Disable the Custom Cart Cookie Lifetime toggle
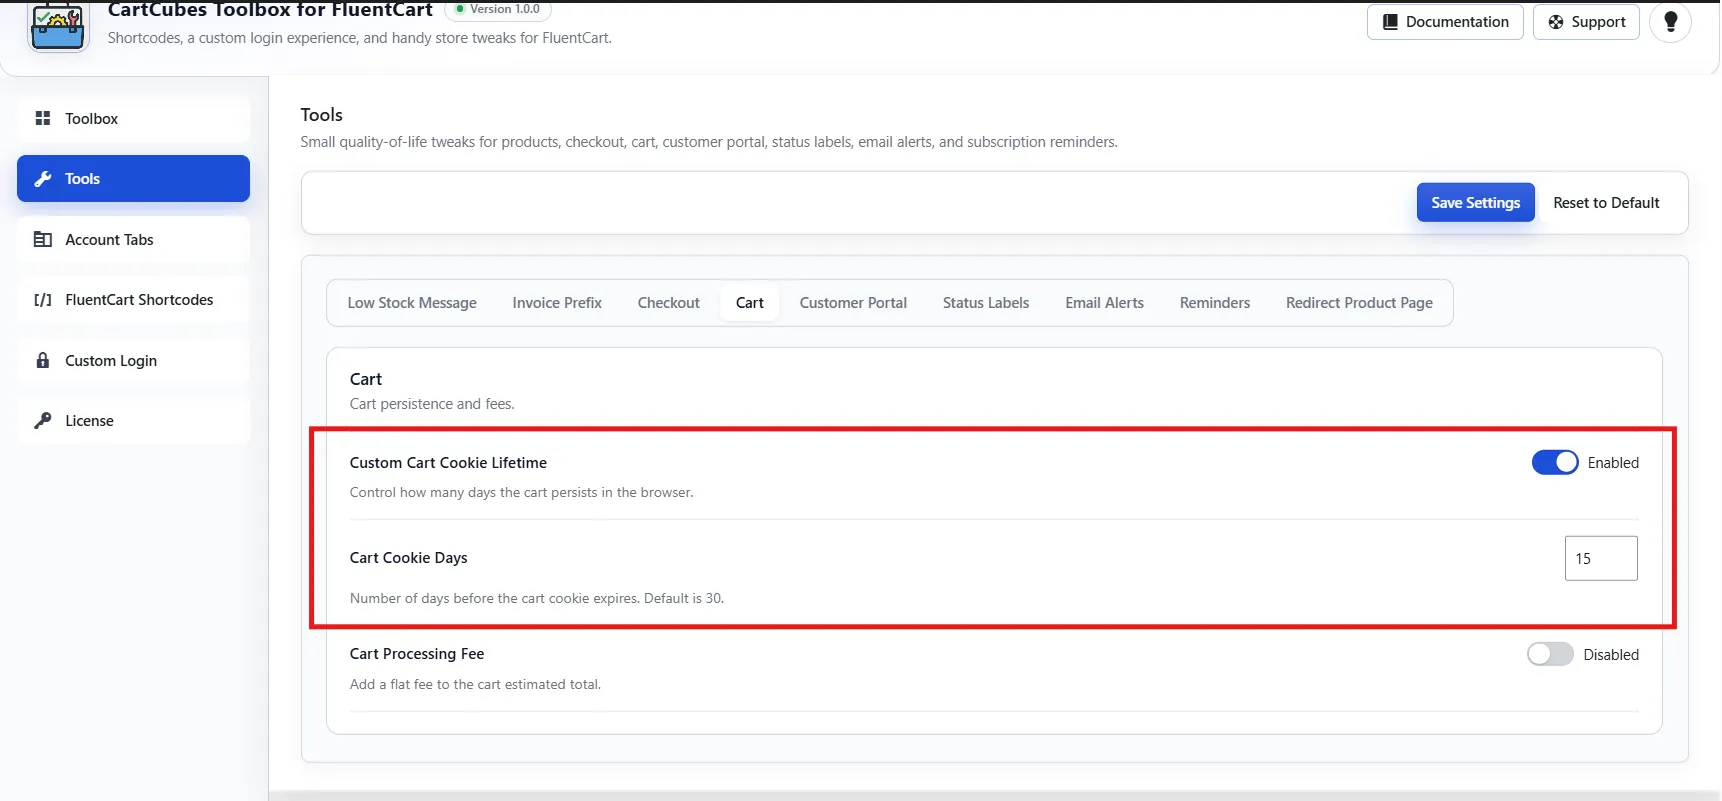Image resolution: width=1722 pixels, height=801 pixels. coord(1555,462)
